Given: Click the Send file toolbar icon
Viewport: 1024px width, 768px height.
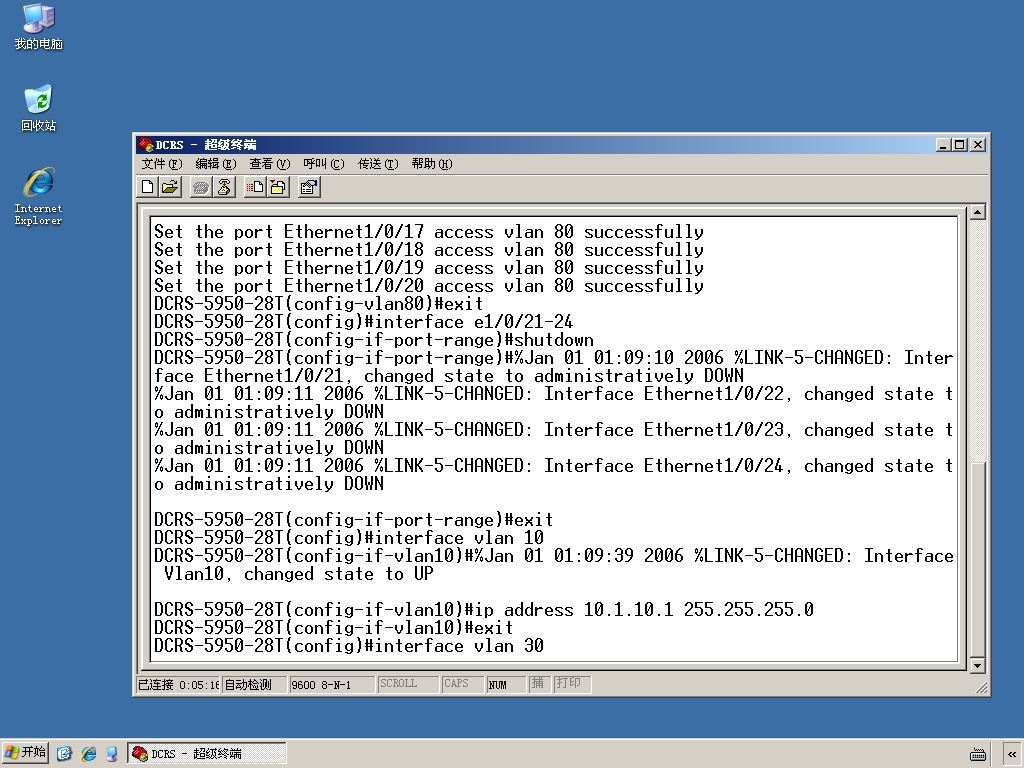Looking at the screenshot, I should (x=255, y=188).
